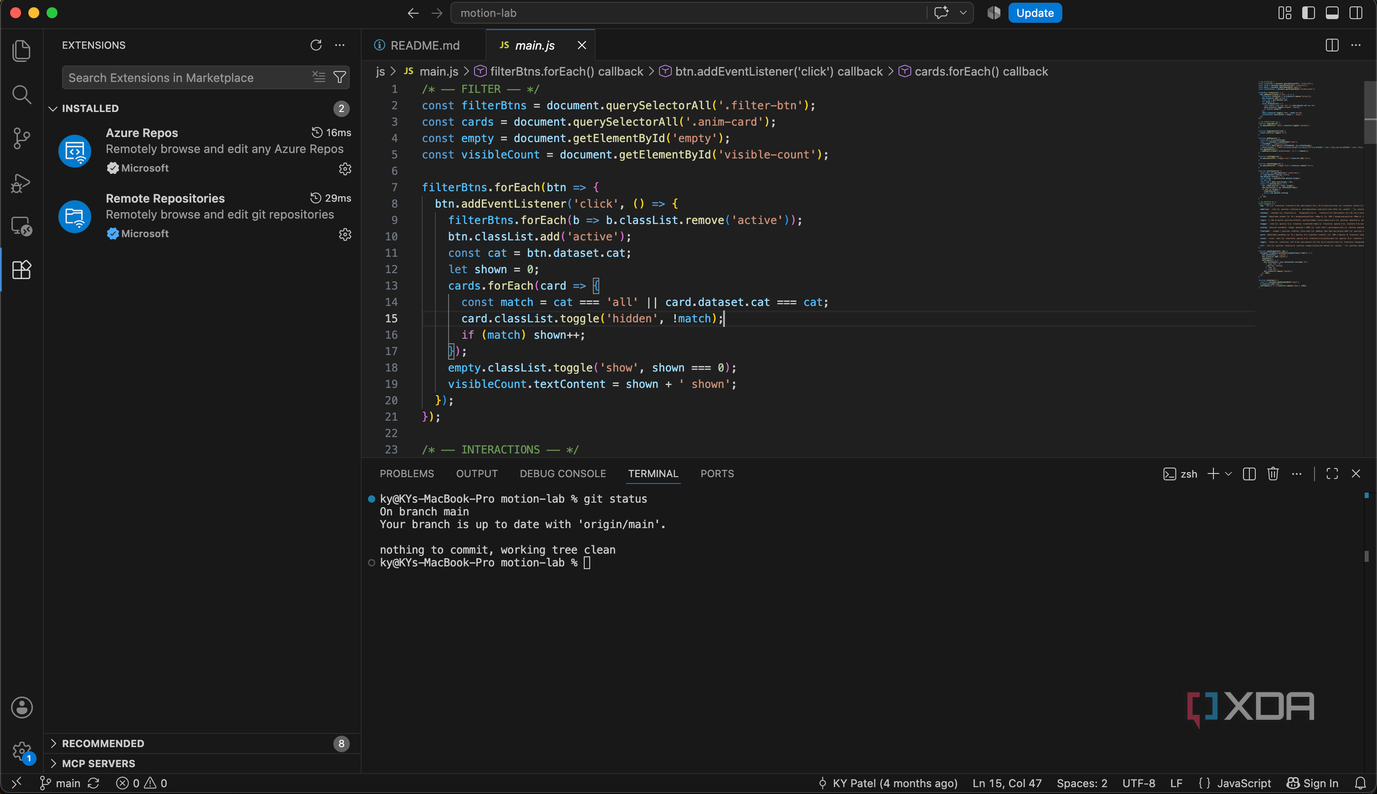Open the Azure Repos extension gear

click(345, 169)
